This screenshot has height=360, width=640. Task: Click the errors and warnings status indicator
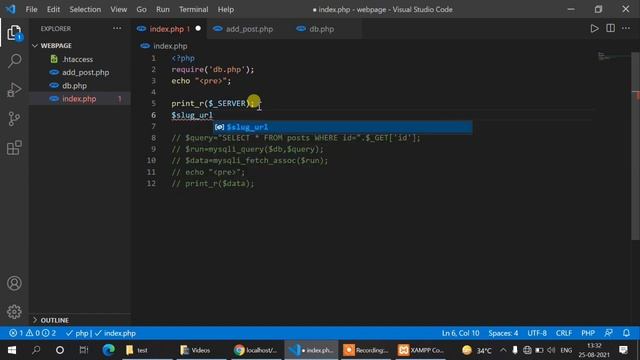click(x=33, y=333)
